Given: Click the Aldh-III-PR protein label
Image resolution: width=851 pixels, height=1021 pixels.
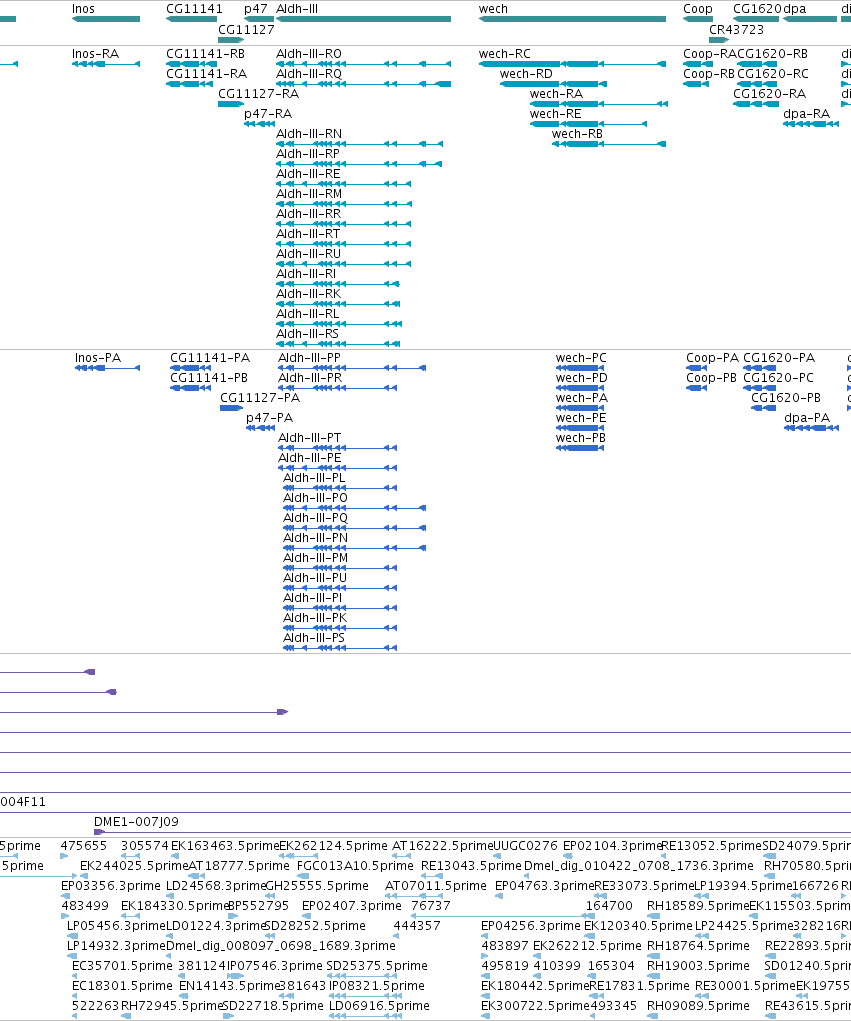Looking at the screenshot, I should (310, 378).
